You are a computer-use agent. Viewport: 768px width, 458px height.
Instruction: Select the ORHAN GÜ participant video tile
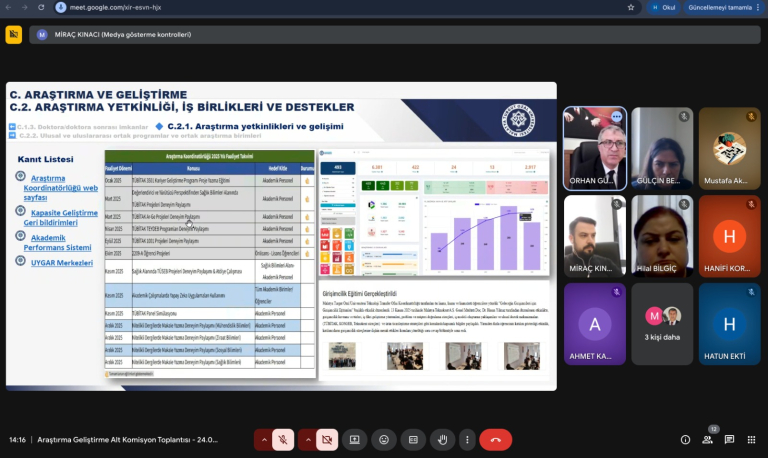tap(595, 147)
